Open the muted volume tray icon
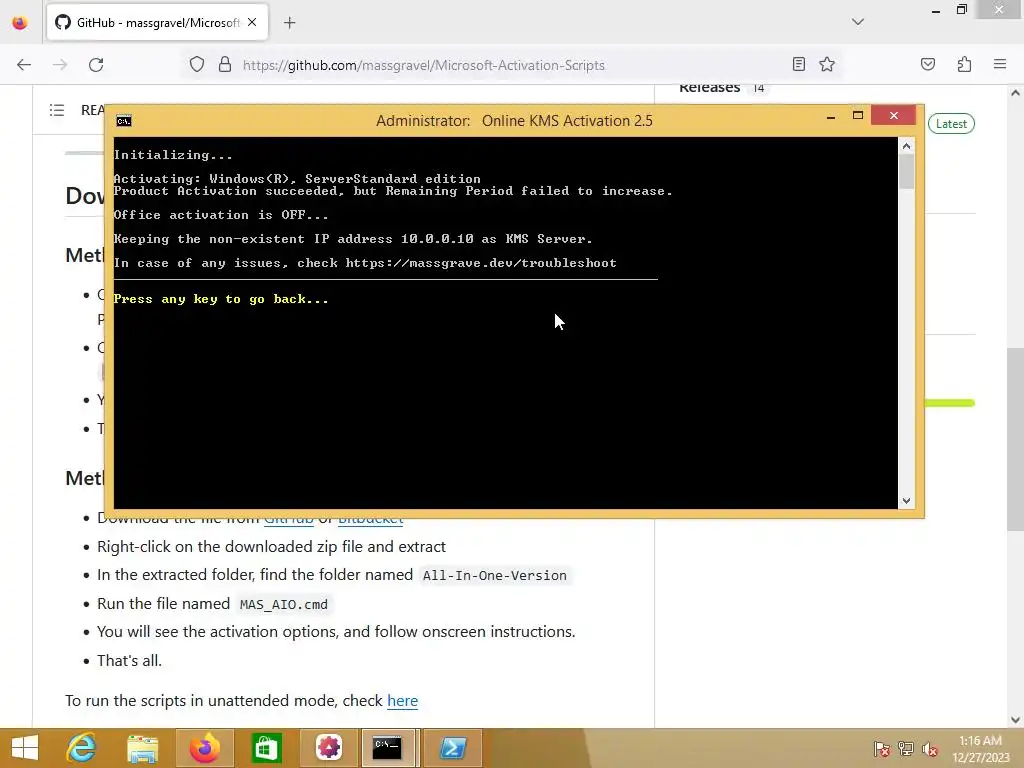The width and height of the screenshot is (1024, 768). (x=930, y=748)
